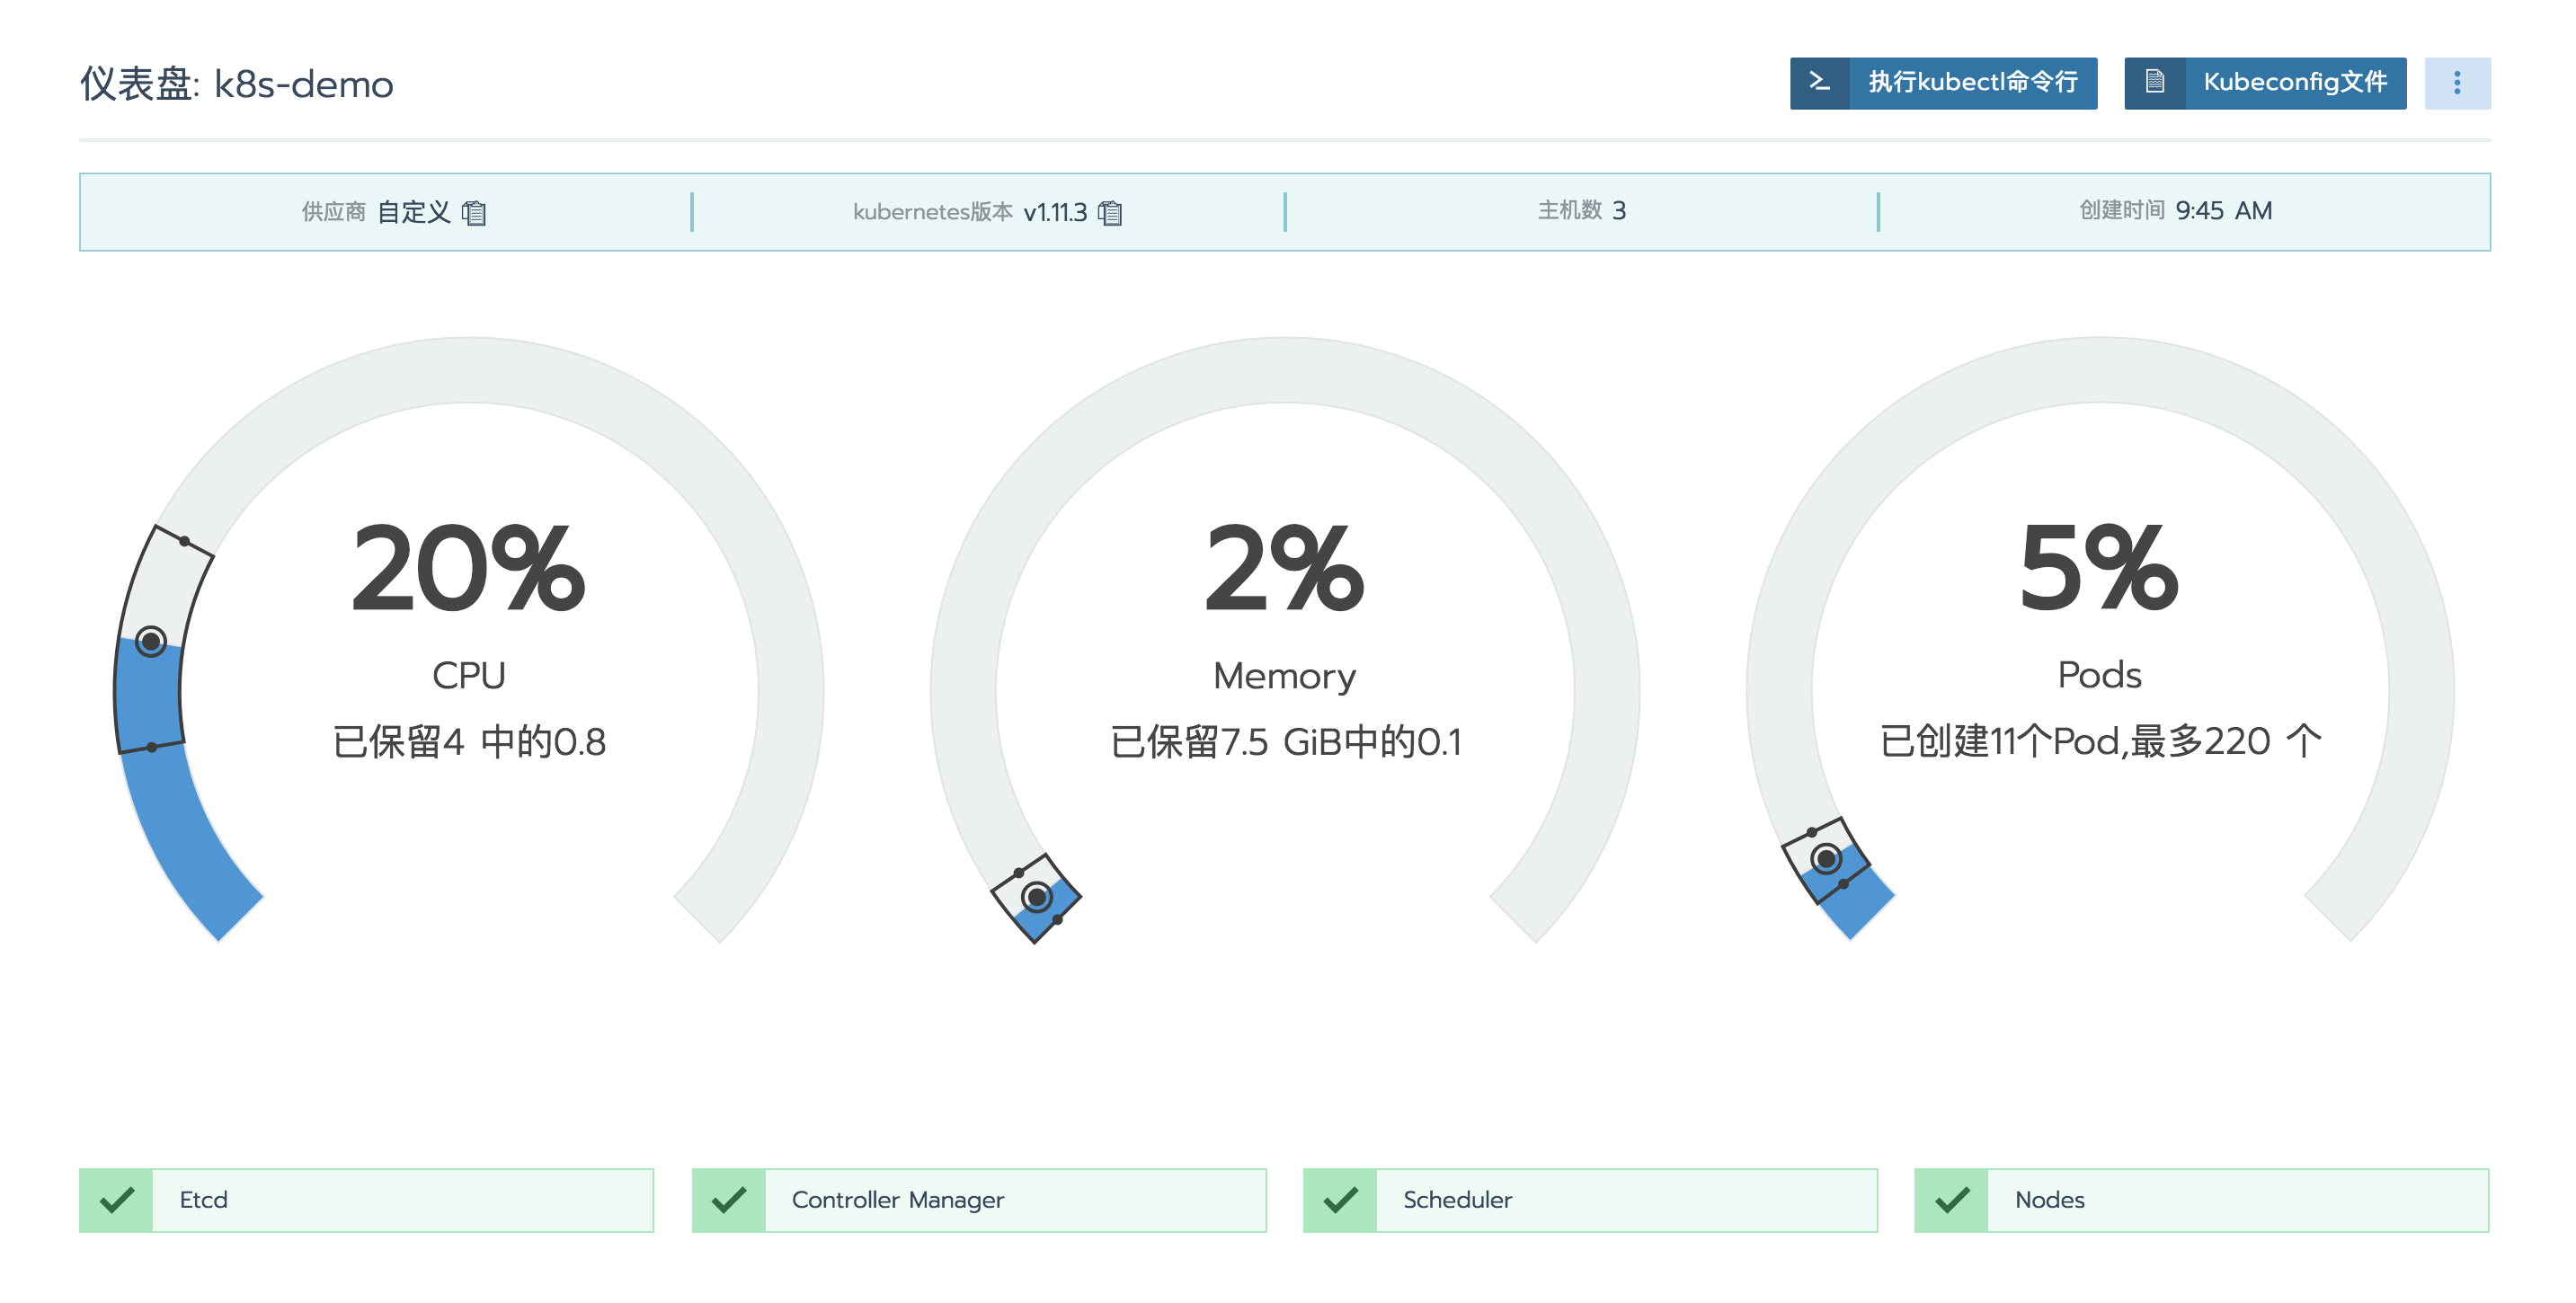Select the Controller Manager status bar

tap(1012, 1199)
